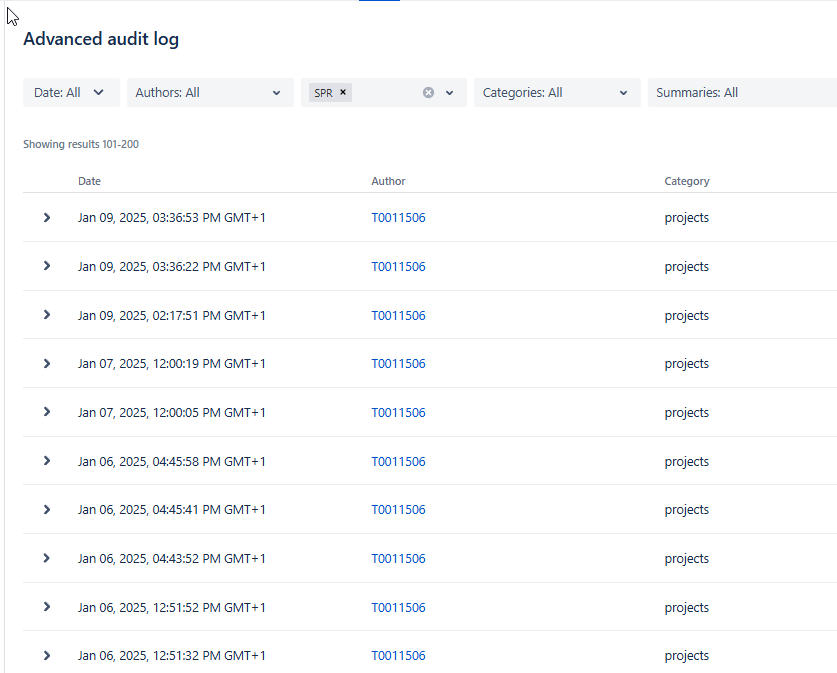The width and height of the screenshot is (837, 673).
Task: Select date 'Jan 09, 2025, 03:36:22 PM GMT+1'
Action: pyautogui.click(x=171, y=266)
